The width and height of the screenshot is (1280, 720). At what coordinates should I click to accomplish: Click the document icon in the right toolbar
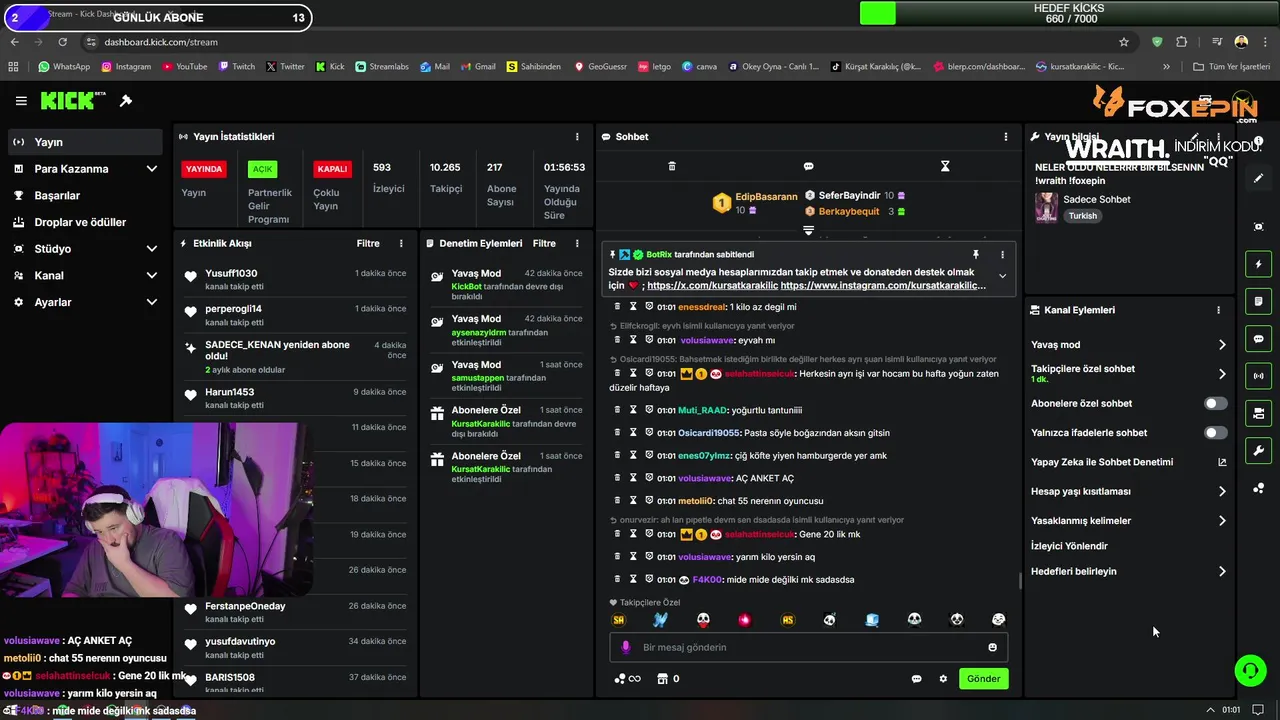click(1258, 301)
